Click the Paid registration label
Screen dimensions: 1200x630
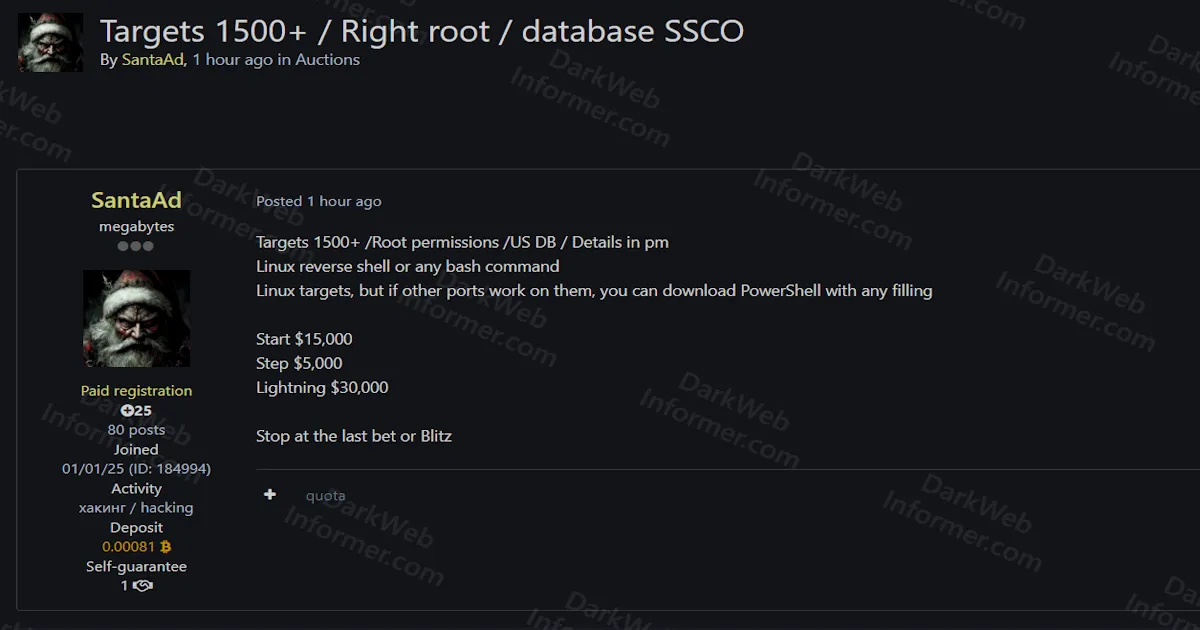click(136, 390)
